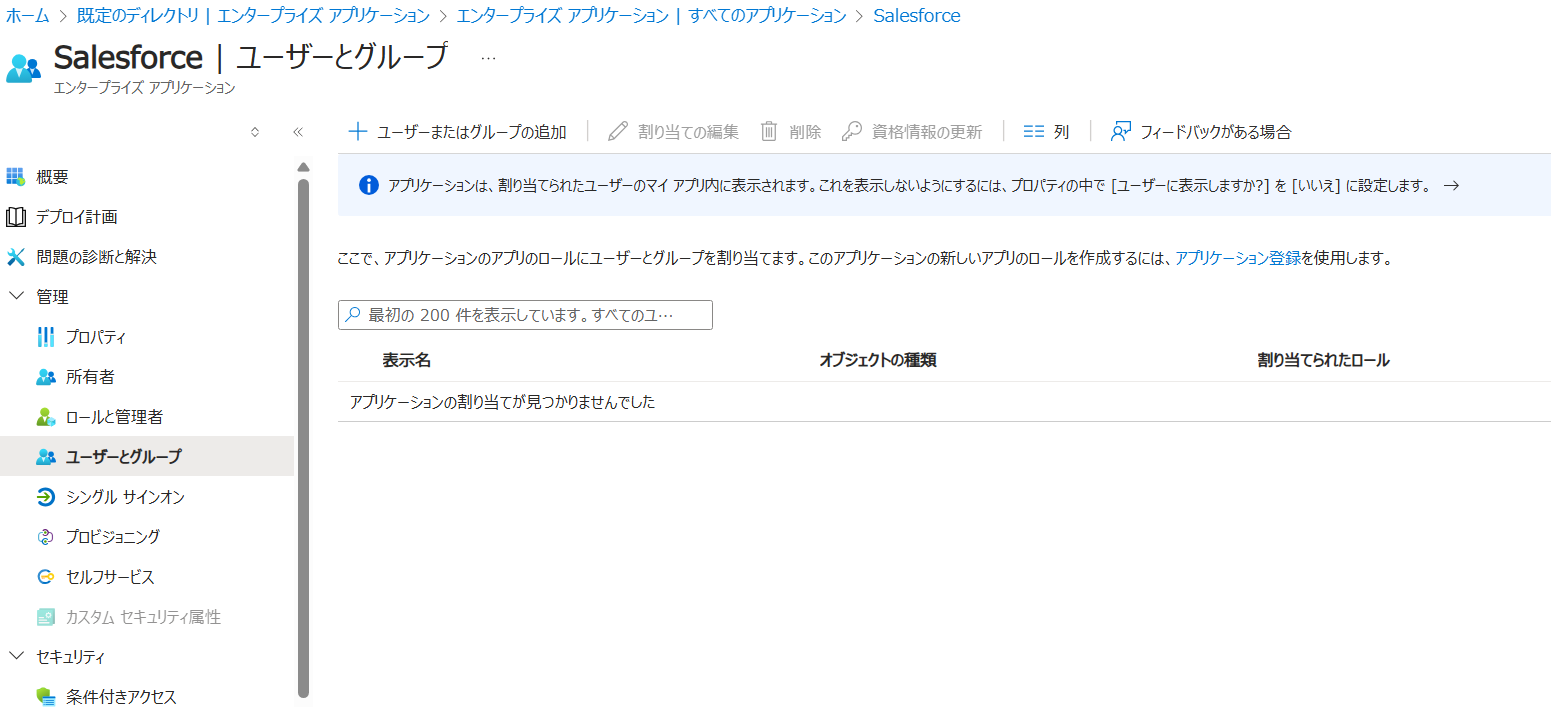
Task: Click the 問題の診断と解決 wrench icon
Action: [16, 257]
